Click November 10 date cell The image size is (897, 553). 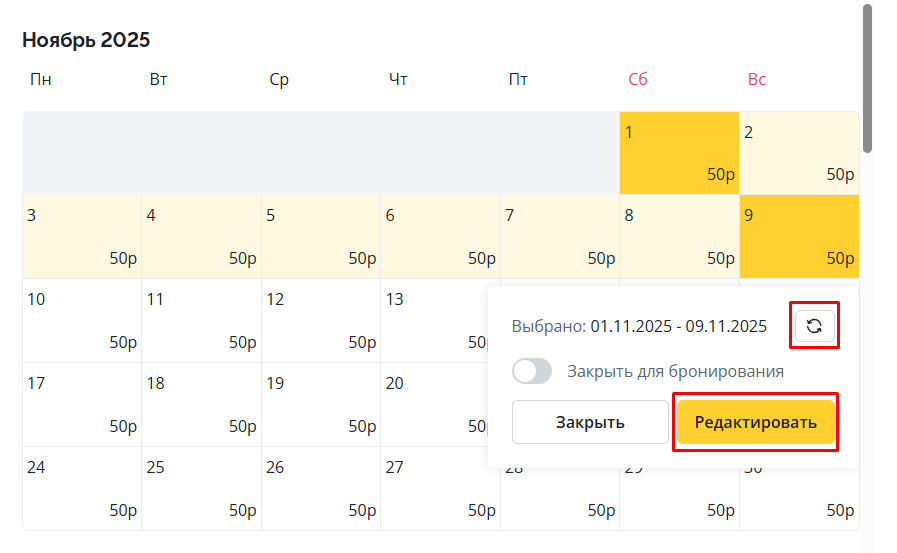(x=82, y=321)
